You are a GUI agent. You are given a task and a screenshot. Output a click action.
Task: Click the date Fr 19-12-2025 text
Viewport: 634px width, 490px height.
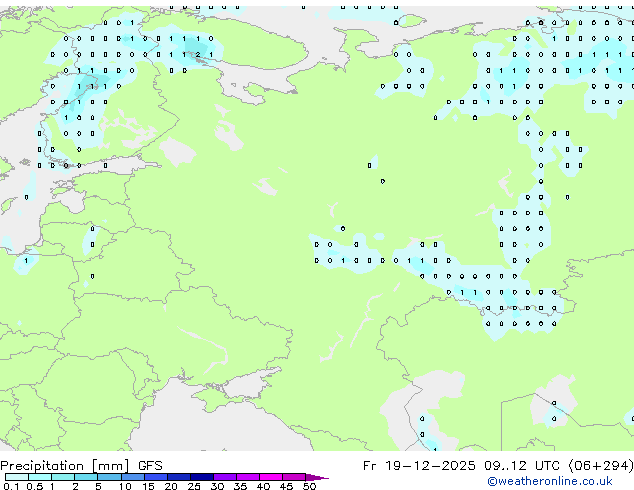419,466
